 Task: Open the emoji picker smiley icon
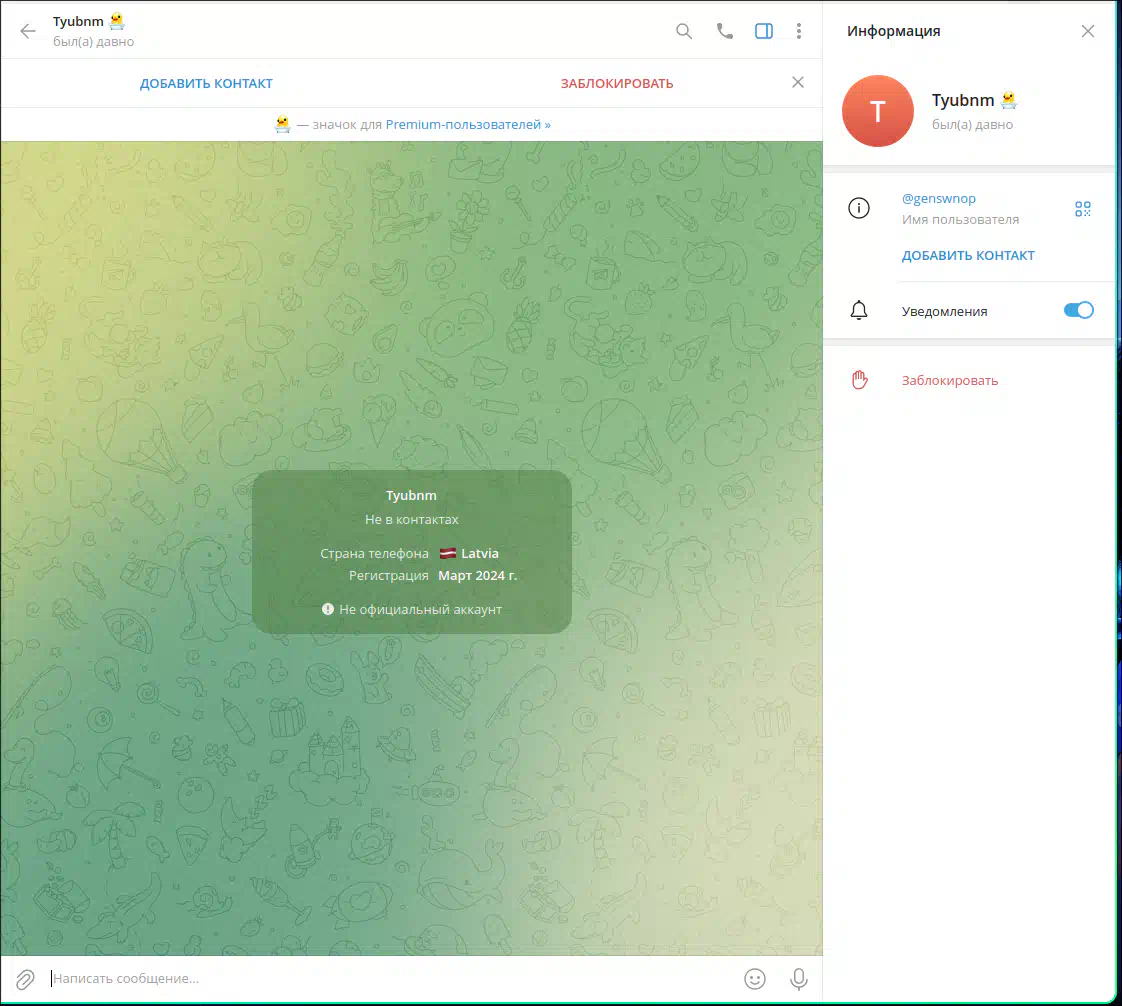755,979
